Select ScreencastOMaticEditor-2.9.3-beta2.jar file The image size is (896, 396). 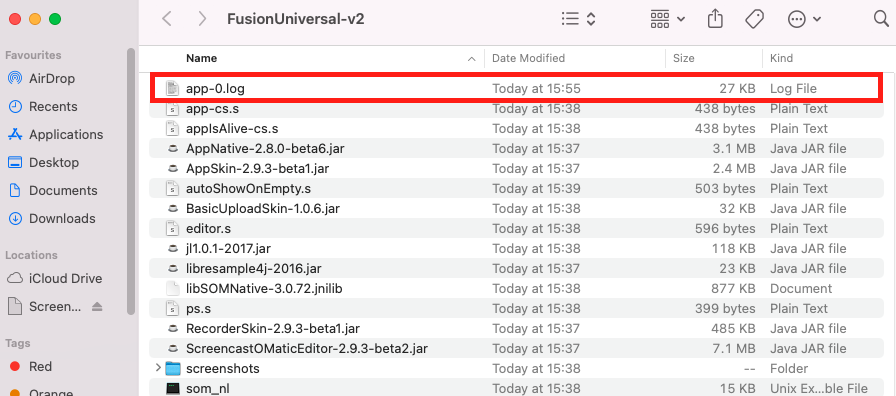click(307, 348)
